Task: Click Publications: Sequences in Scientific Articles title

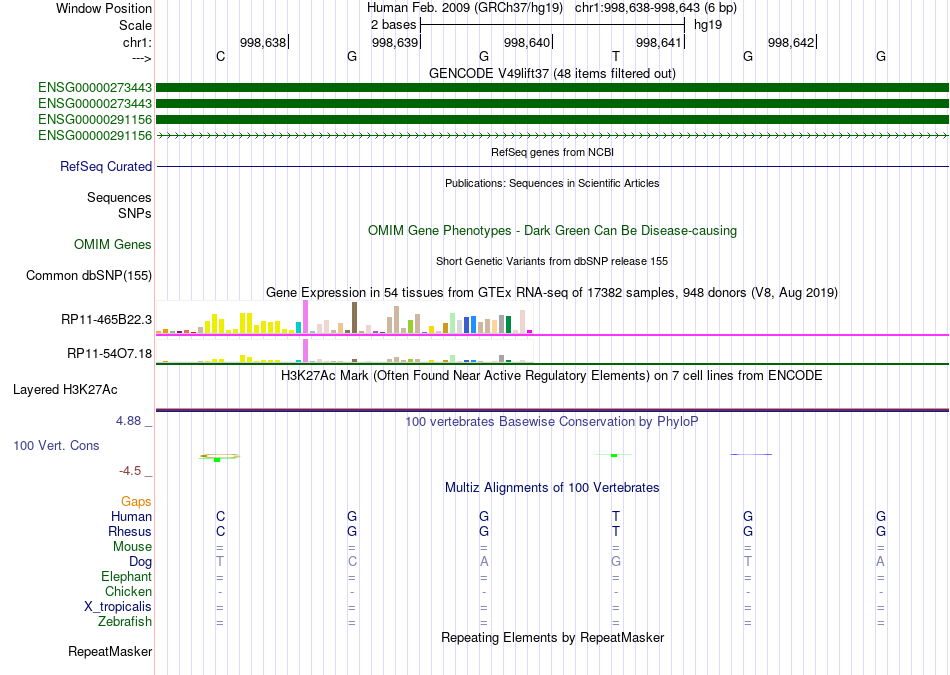Action: pyautogui.click(x=552, y=183)
